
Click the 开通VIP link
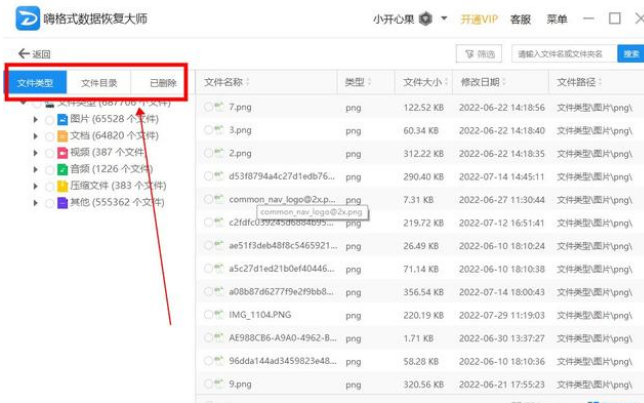click(x=478, y=19)
